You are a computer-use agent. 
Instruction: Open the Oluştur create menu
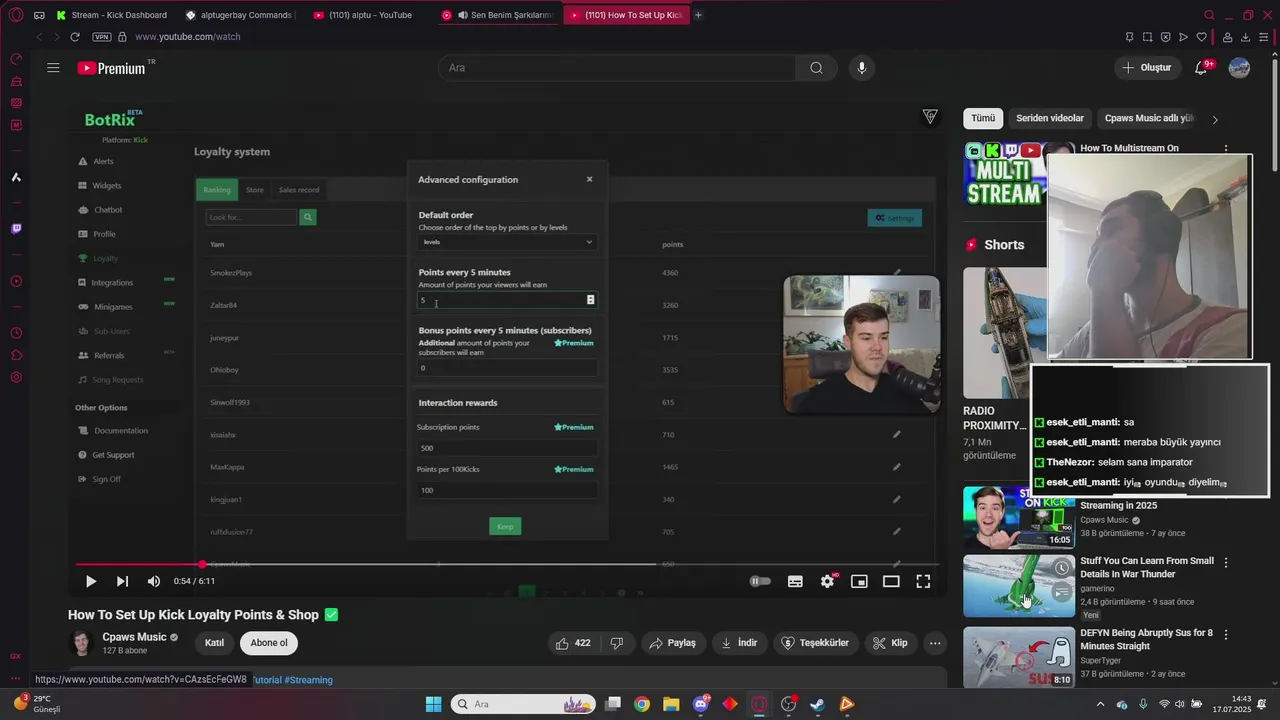1147,68
